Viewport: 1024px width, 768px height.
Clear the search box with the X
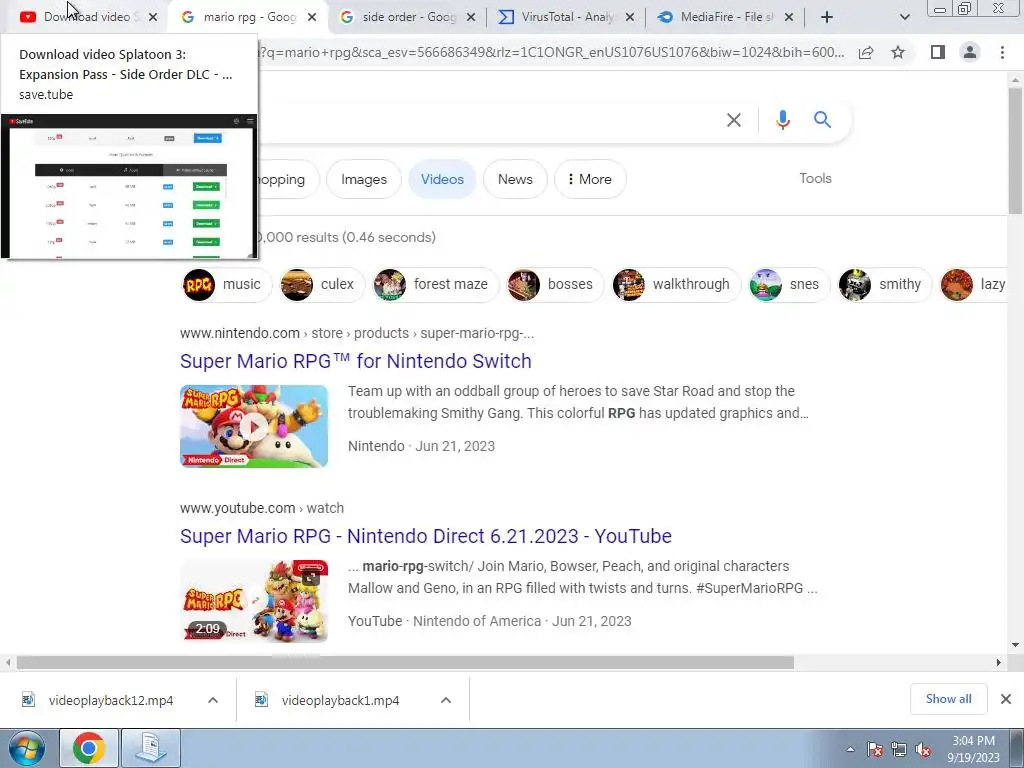pos(734,120)
